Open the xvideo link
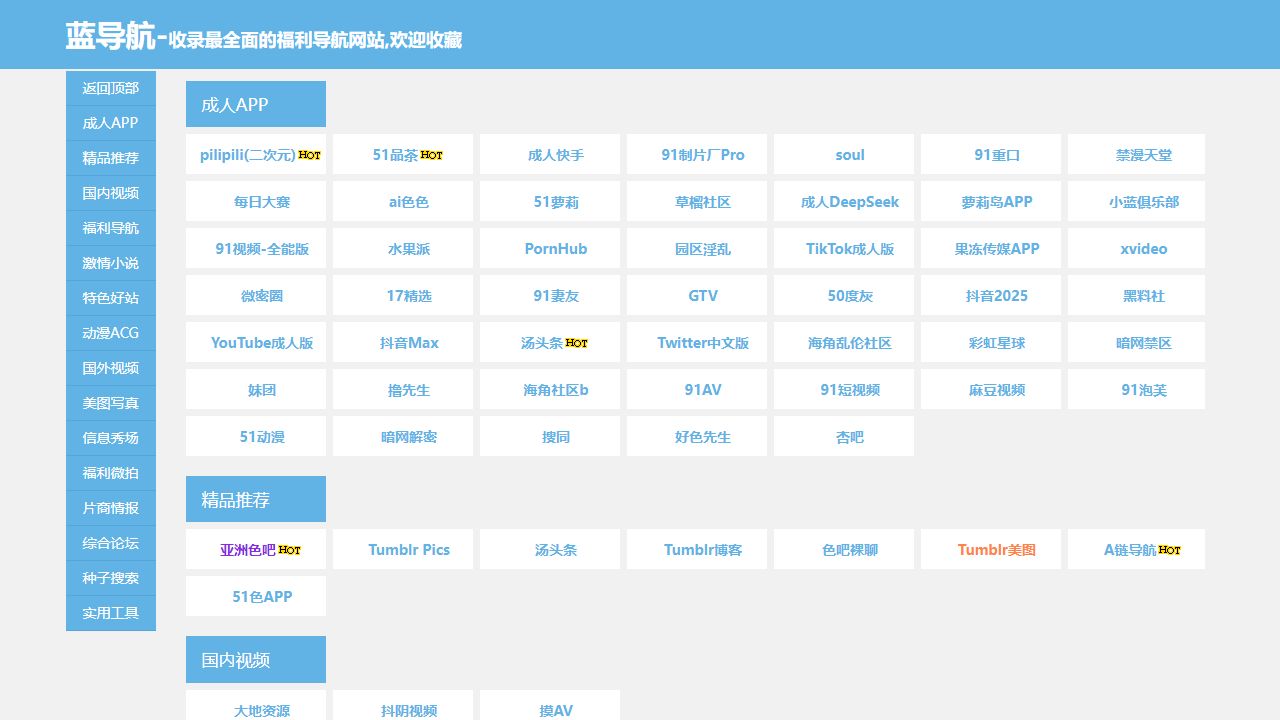Image resolution: width=1280 pixels, height=720 pixels. (1144, 249)
